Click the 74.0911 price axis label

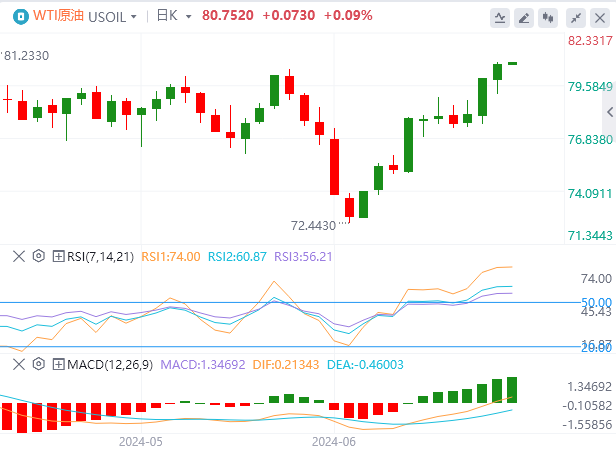pos(590,193)
